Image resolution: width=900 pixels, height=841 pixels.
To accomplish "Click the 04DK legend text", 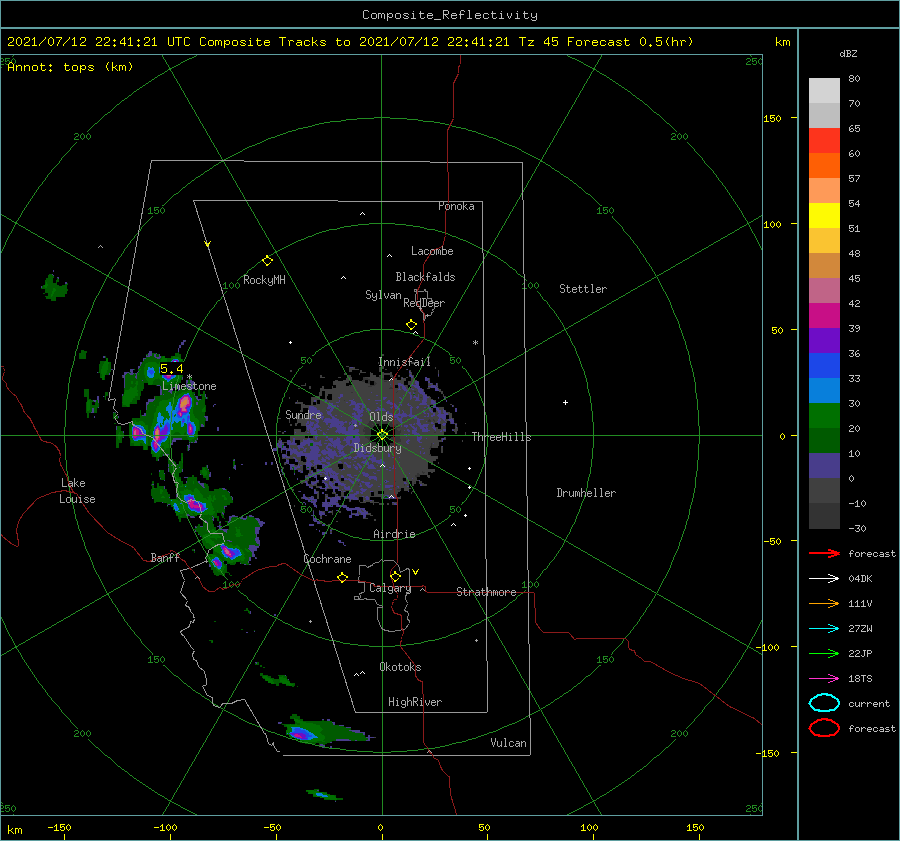I will [x=860, y=579].
